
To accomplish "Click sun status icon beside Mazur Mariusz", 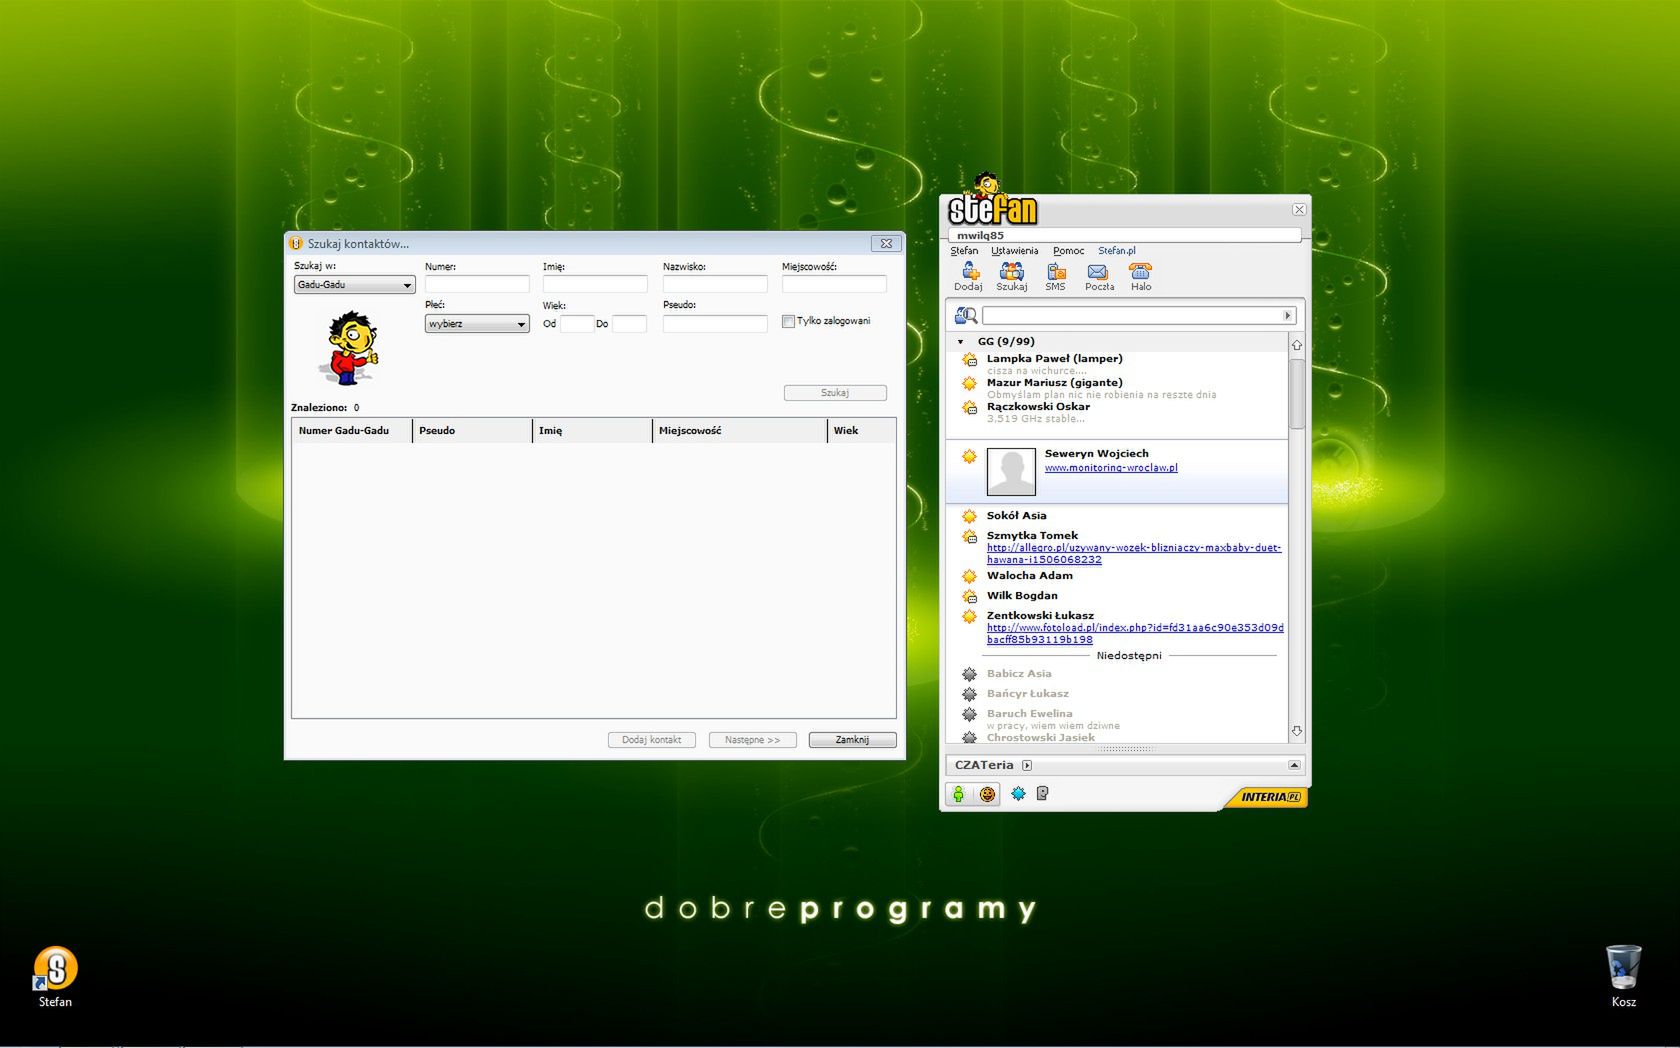I will point(969,384).
